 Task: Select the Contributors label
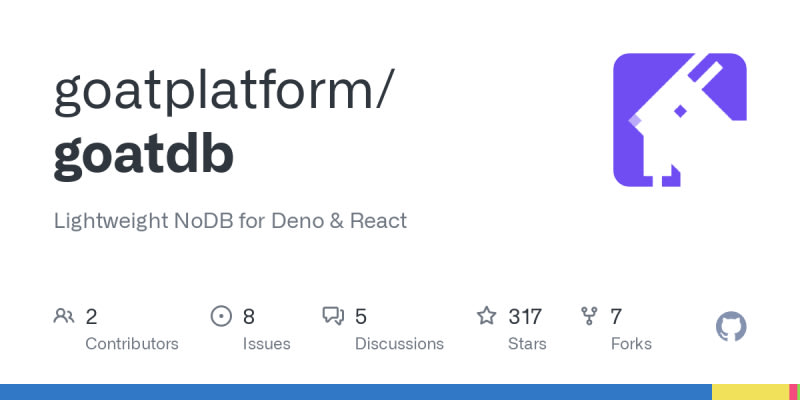pyautogui.click(x=132, y=344)
